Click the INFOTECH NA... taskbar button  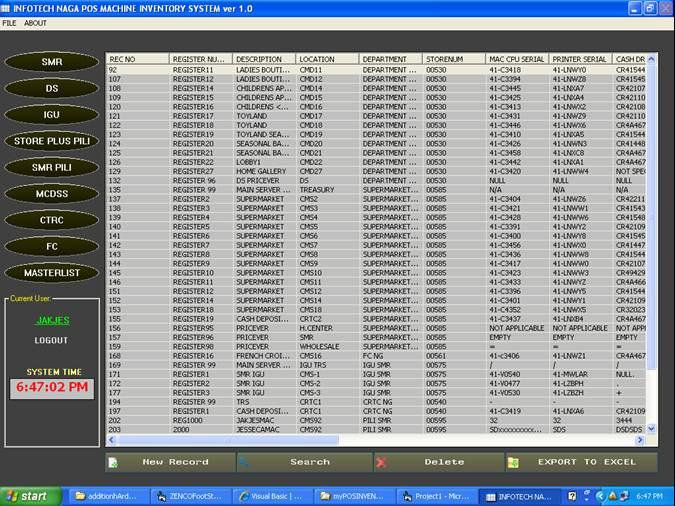(x=520, y=497)
